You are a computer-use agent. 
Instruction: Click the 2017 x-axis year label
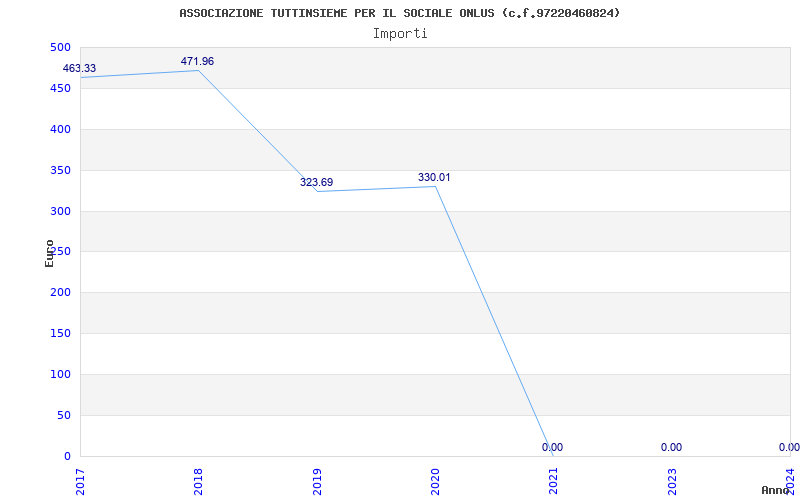(x=80, y=482)
